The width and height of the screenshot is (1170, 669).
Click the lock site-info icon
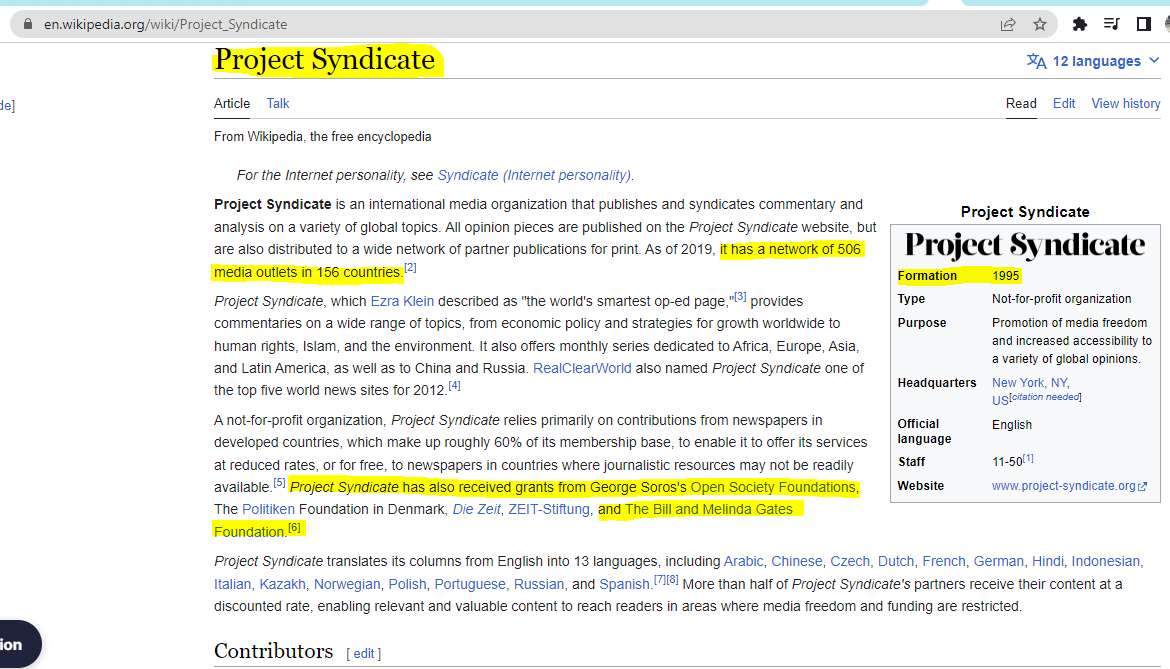pyautogui.click(x=28, y=24)
